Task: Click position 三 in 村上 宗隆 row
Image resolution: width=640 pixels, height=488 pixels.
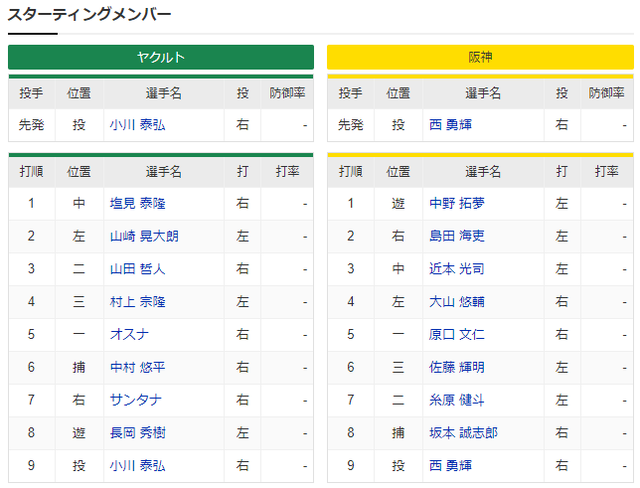Action: click(79, 302)
